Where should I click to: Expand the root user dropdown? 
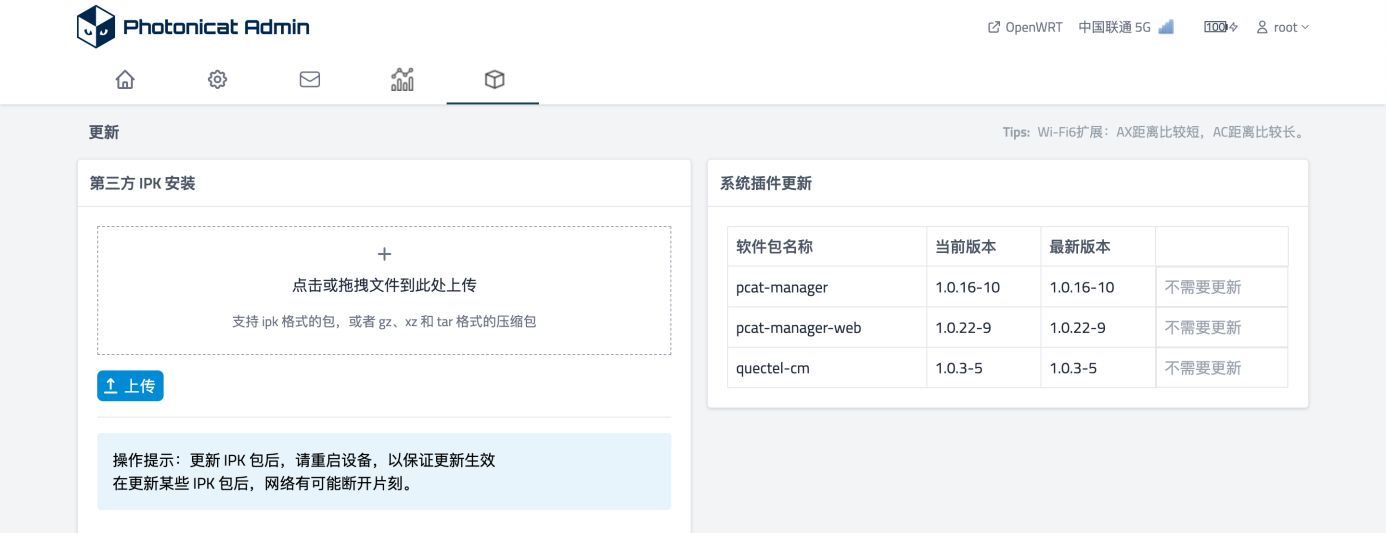[1283, 27]
